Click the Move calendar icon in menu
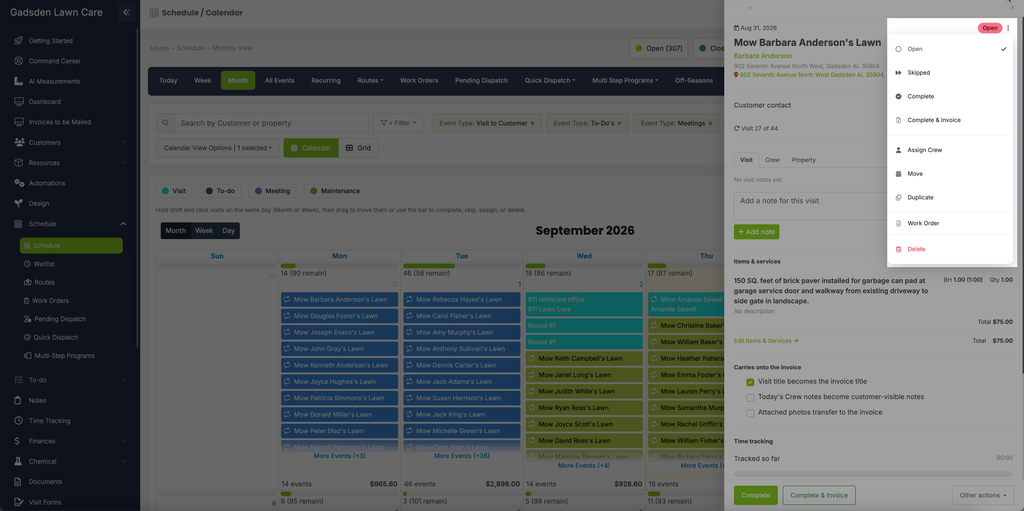The height and width of the screenshot is (511, 1024). pyautogui.click(x=899, y=174)
